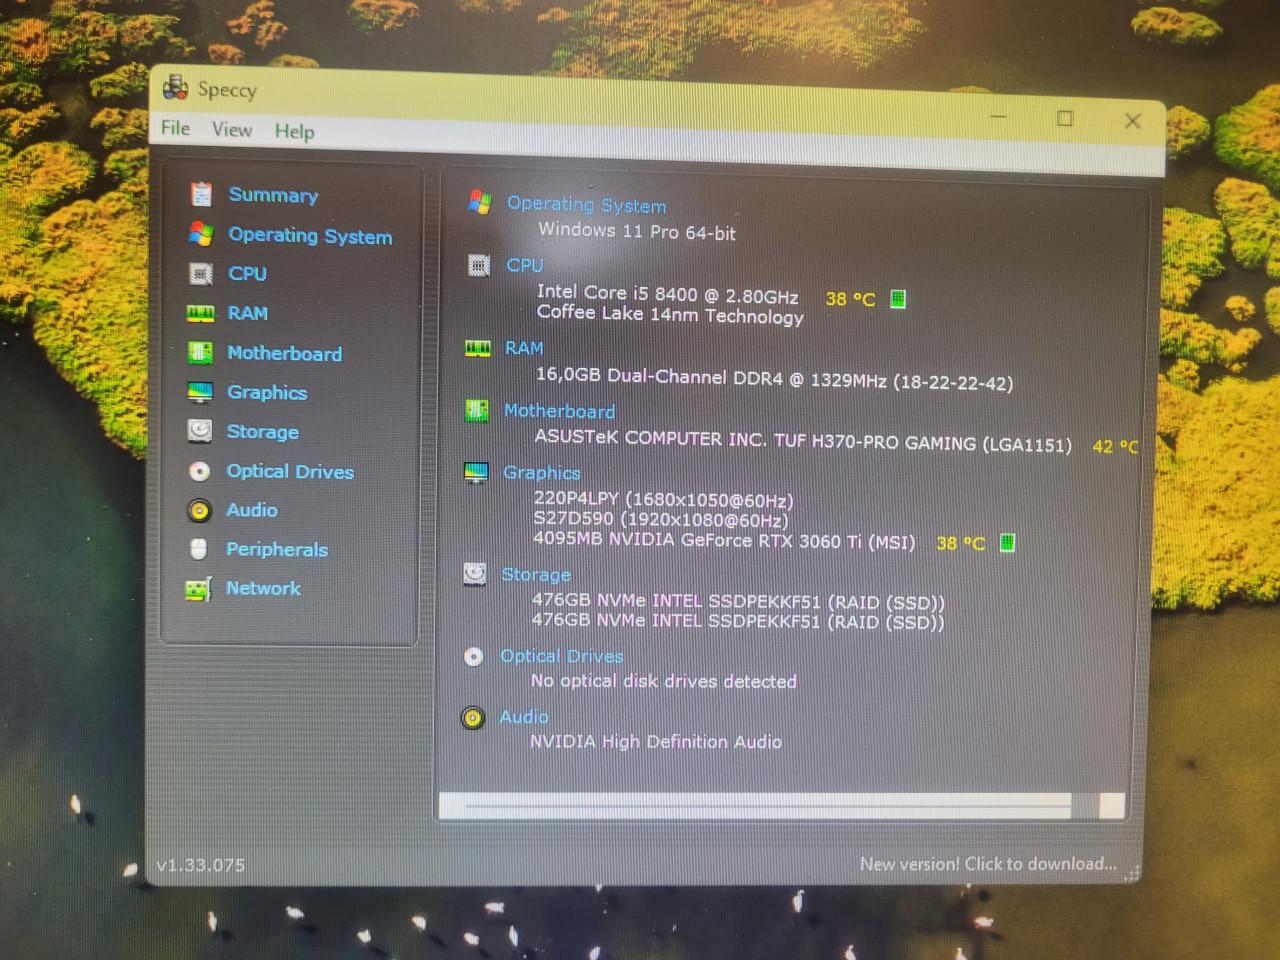
Task: Select Motherboard in the sidebar list
Action: [284, 353]
